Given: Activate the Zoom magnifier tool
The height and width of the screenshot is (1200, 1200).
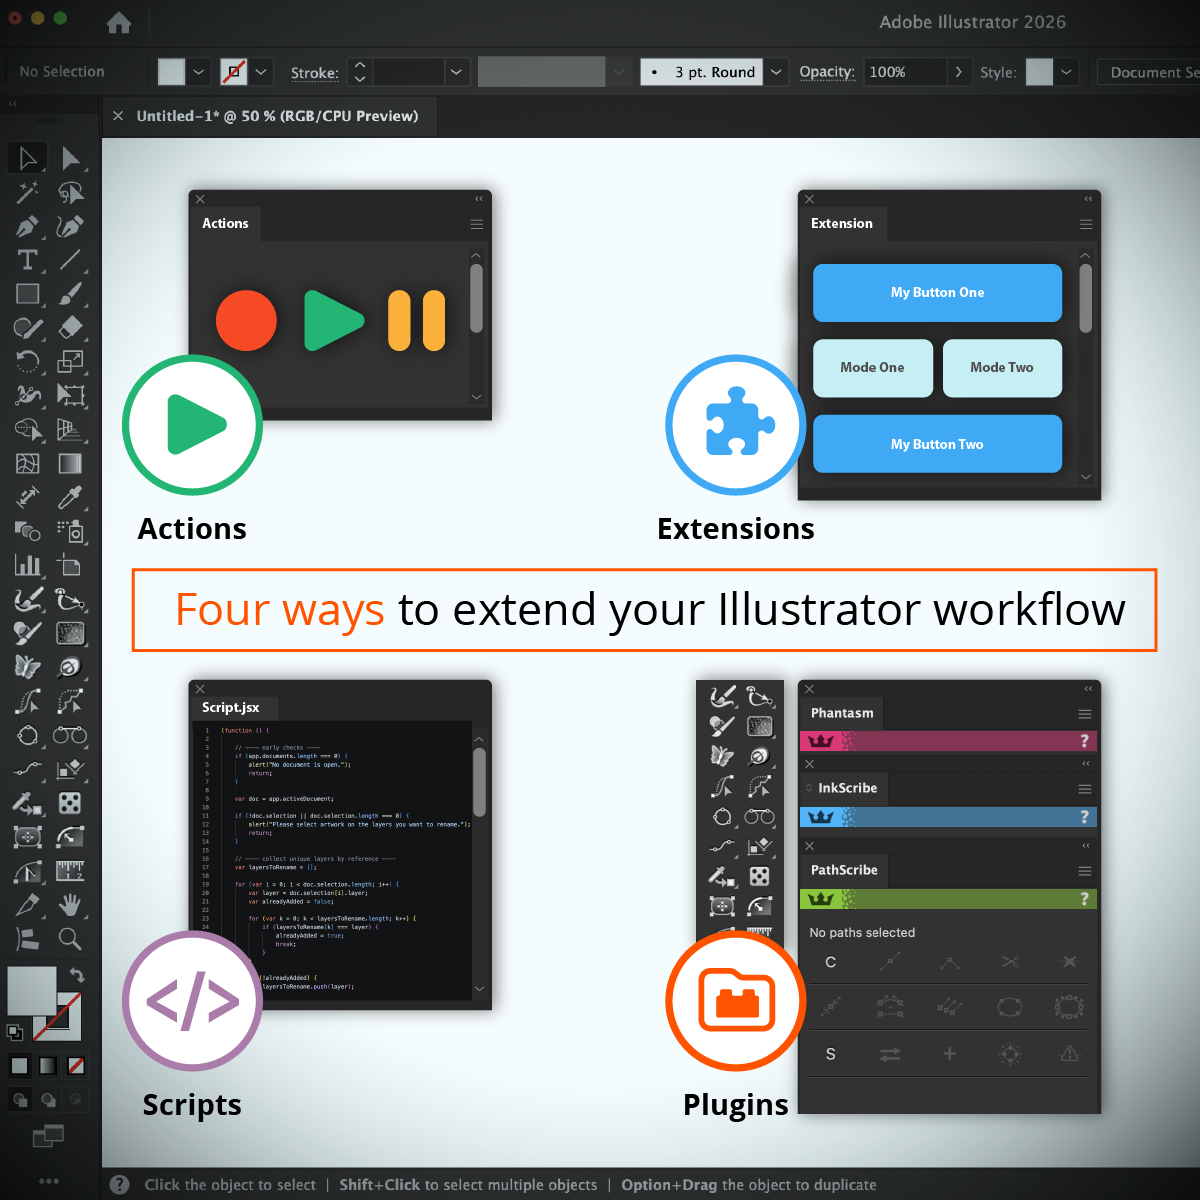Looking at the screenshot, I should click(x=70, y=939).
